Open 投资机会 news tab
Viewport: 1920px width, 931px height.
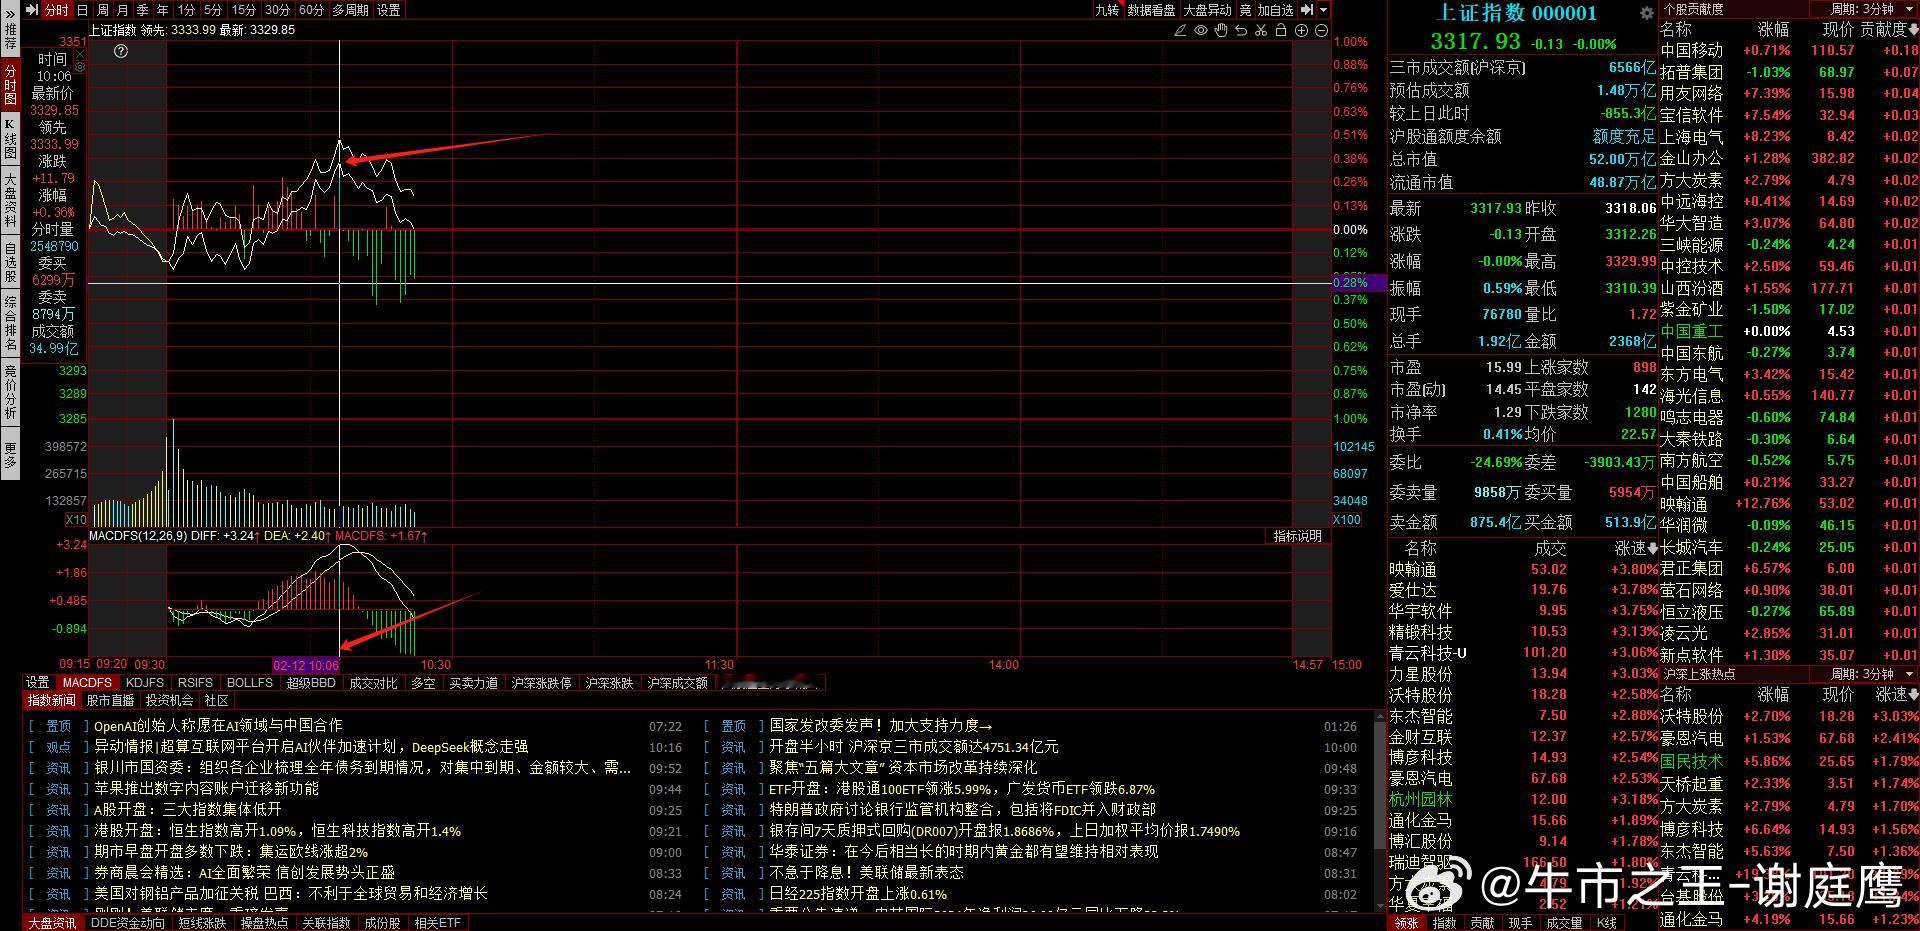169,700
